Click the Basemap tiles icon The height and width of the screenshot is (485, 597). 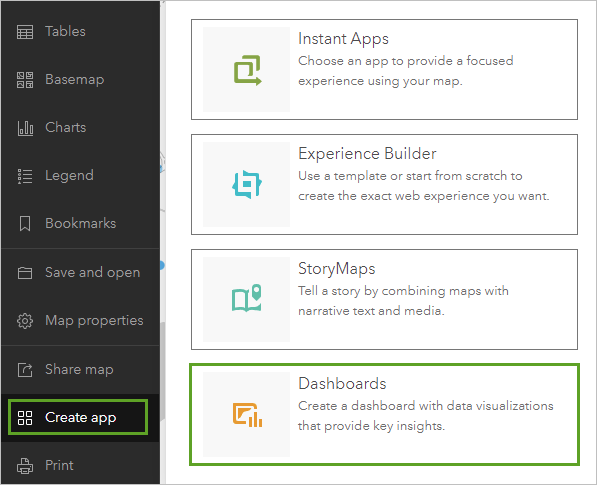pos(25,80)
